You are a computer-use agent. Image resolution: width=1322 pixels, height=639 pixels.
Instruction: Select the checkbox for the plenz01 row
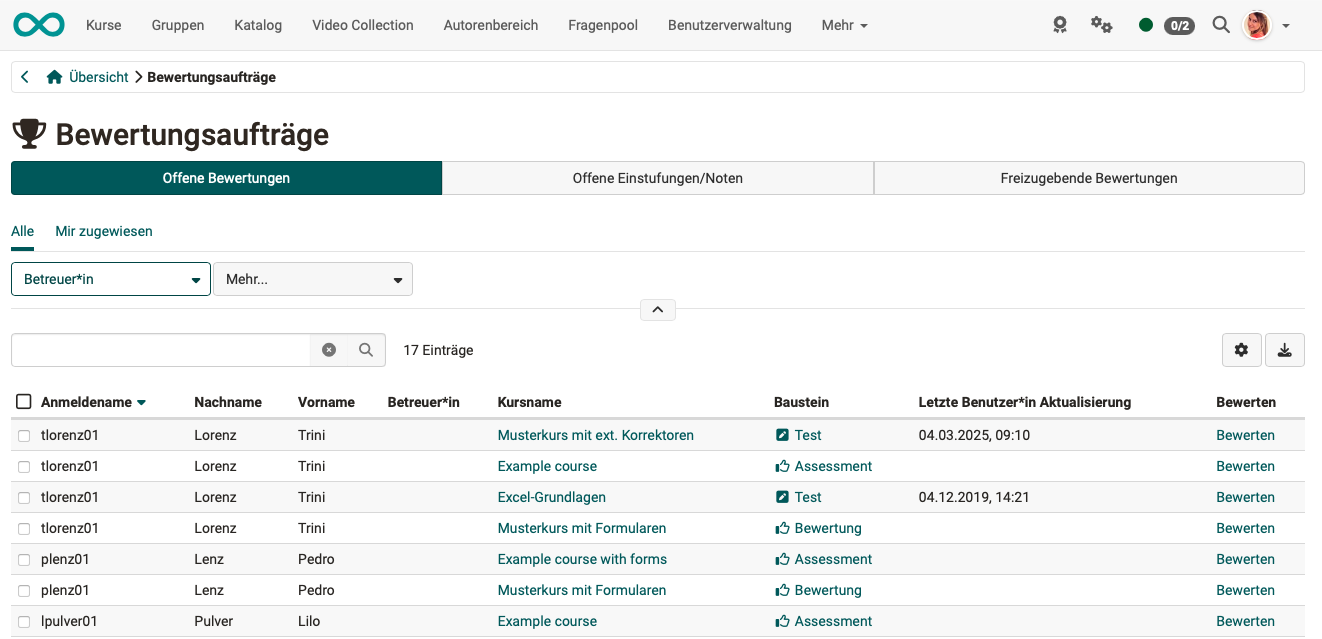(24, 559)
